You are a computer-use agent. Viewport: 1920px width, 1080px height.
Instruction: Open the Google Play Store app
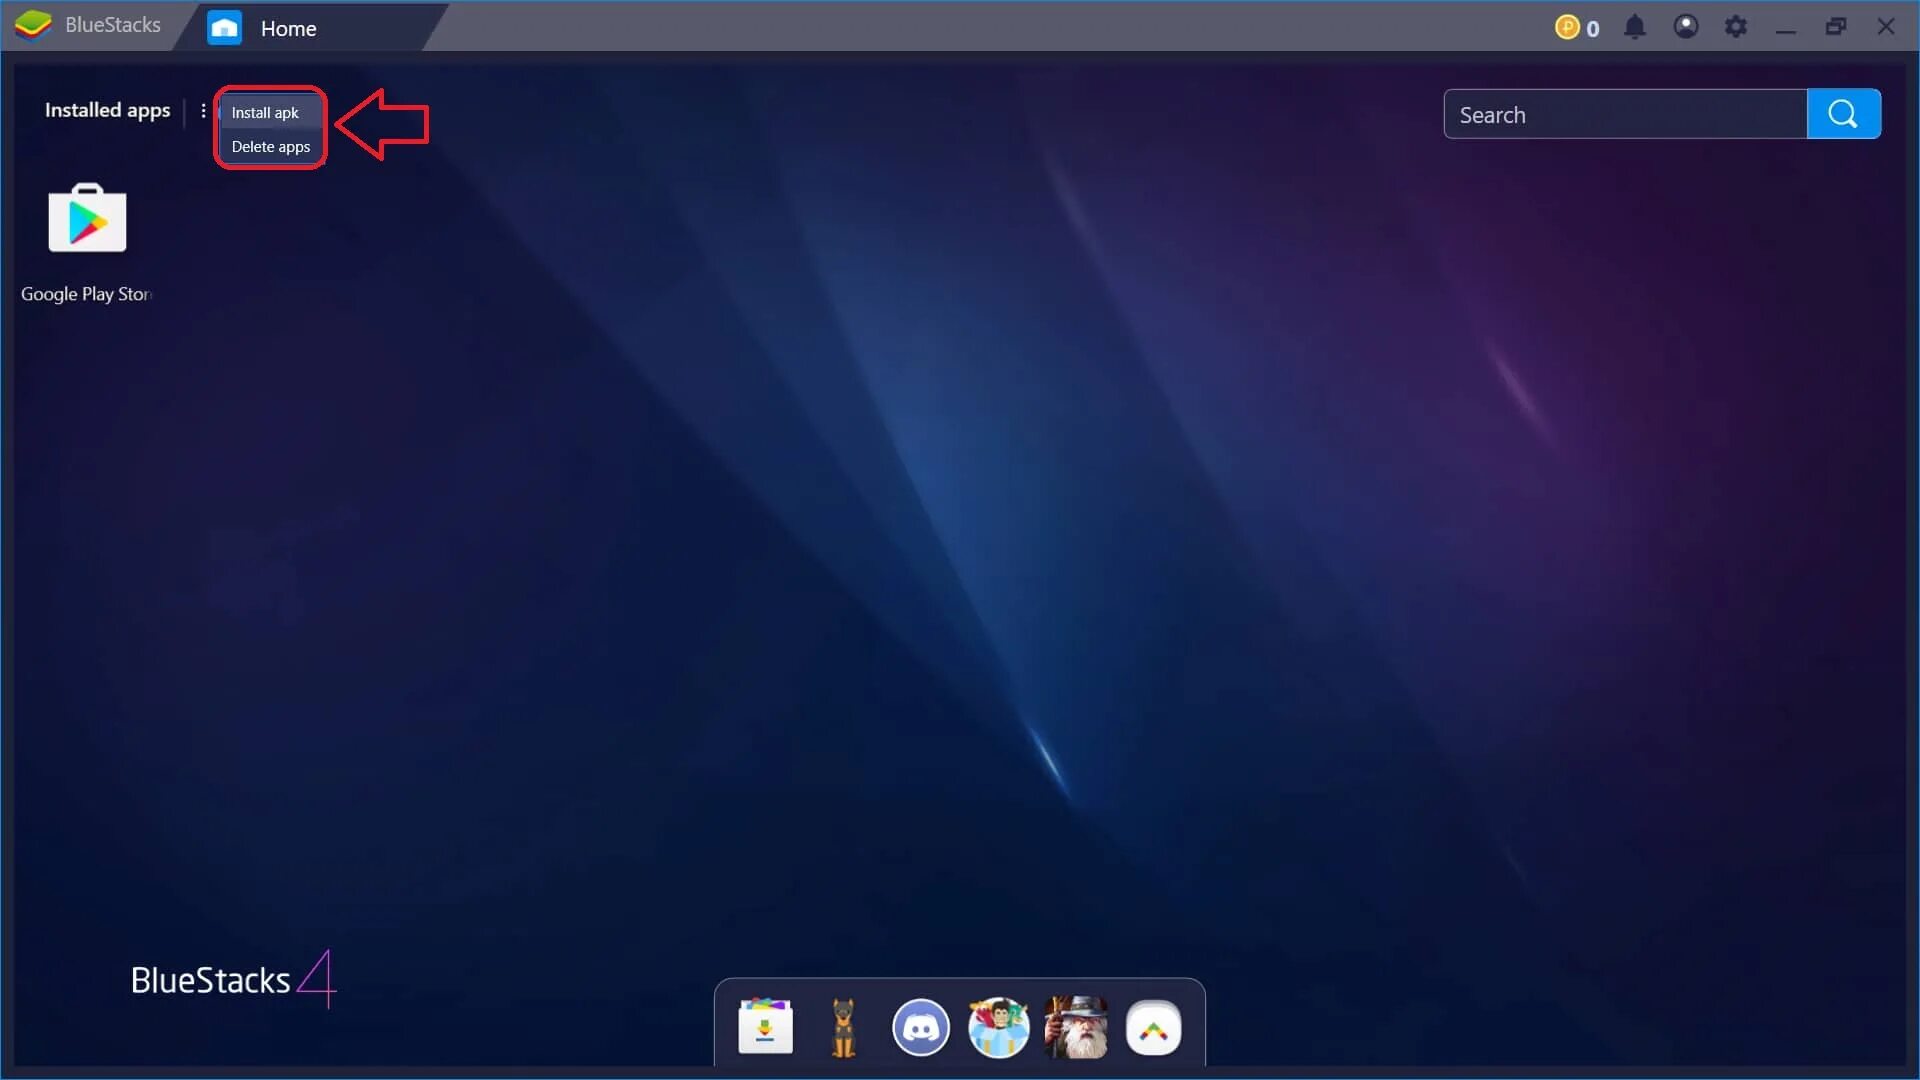[87, 219]
